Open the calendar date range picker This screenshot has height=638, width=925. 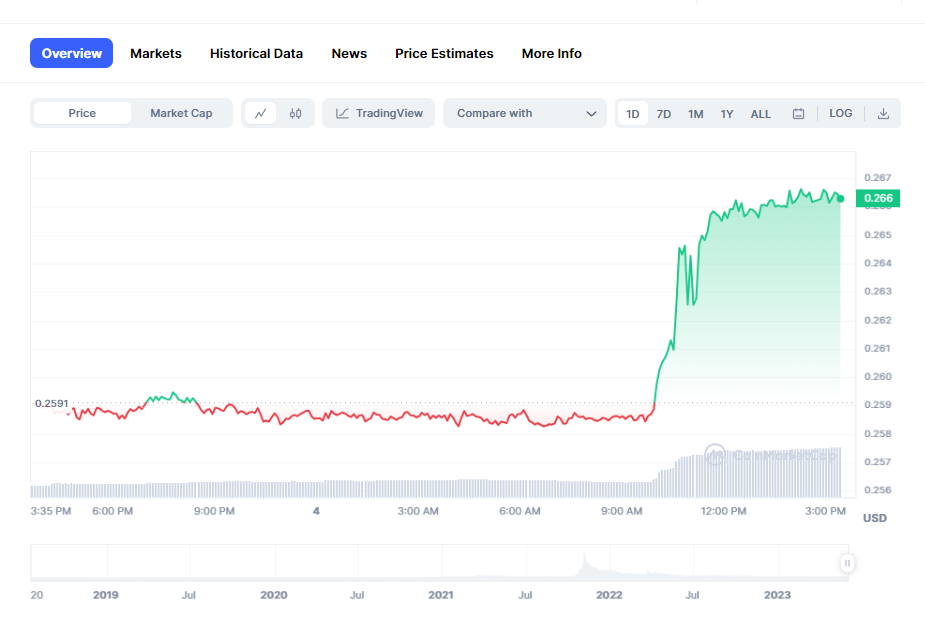798,114
